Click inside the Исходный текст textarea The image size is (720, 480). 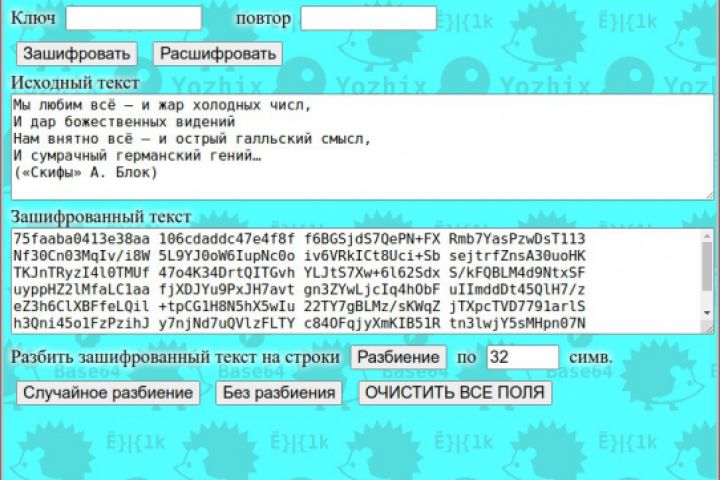[362, 147]
